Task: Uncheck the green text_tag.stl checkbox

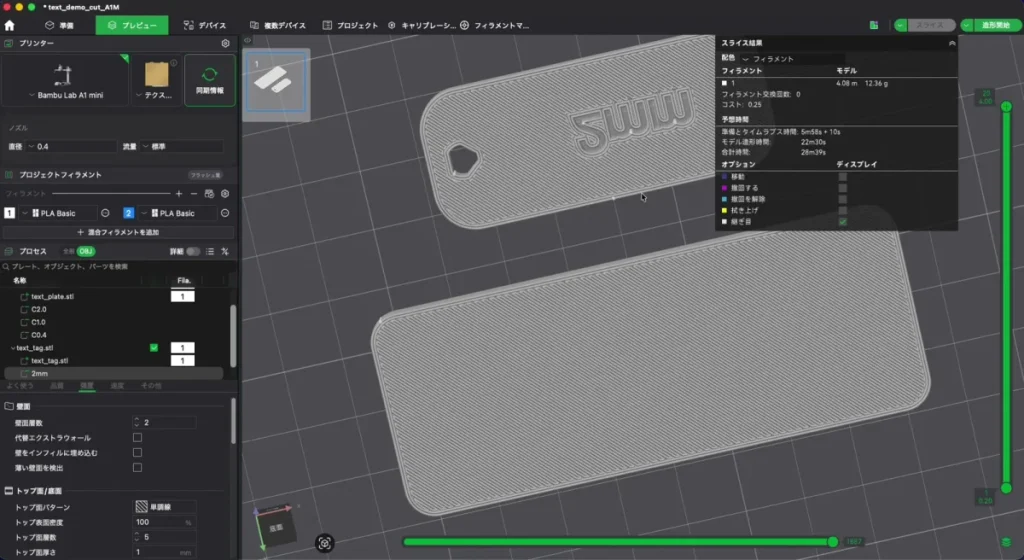Action: coord(154,348)
